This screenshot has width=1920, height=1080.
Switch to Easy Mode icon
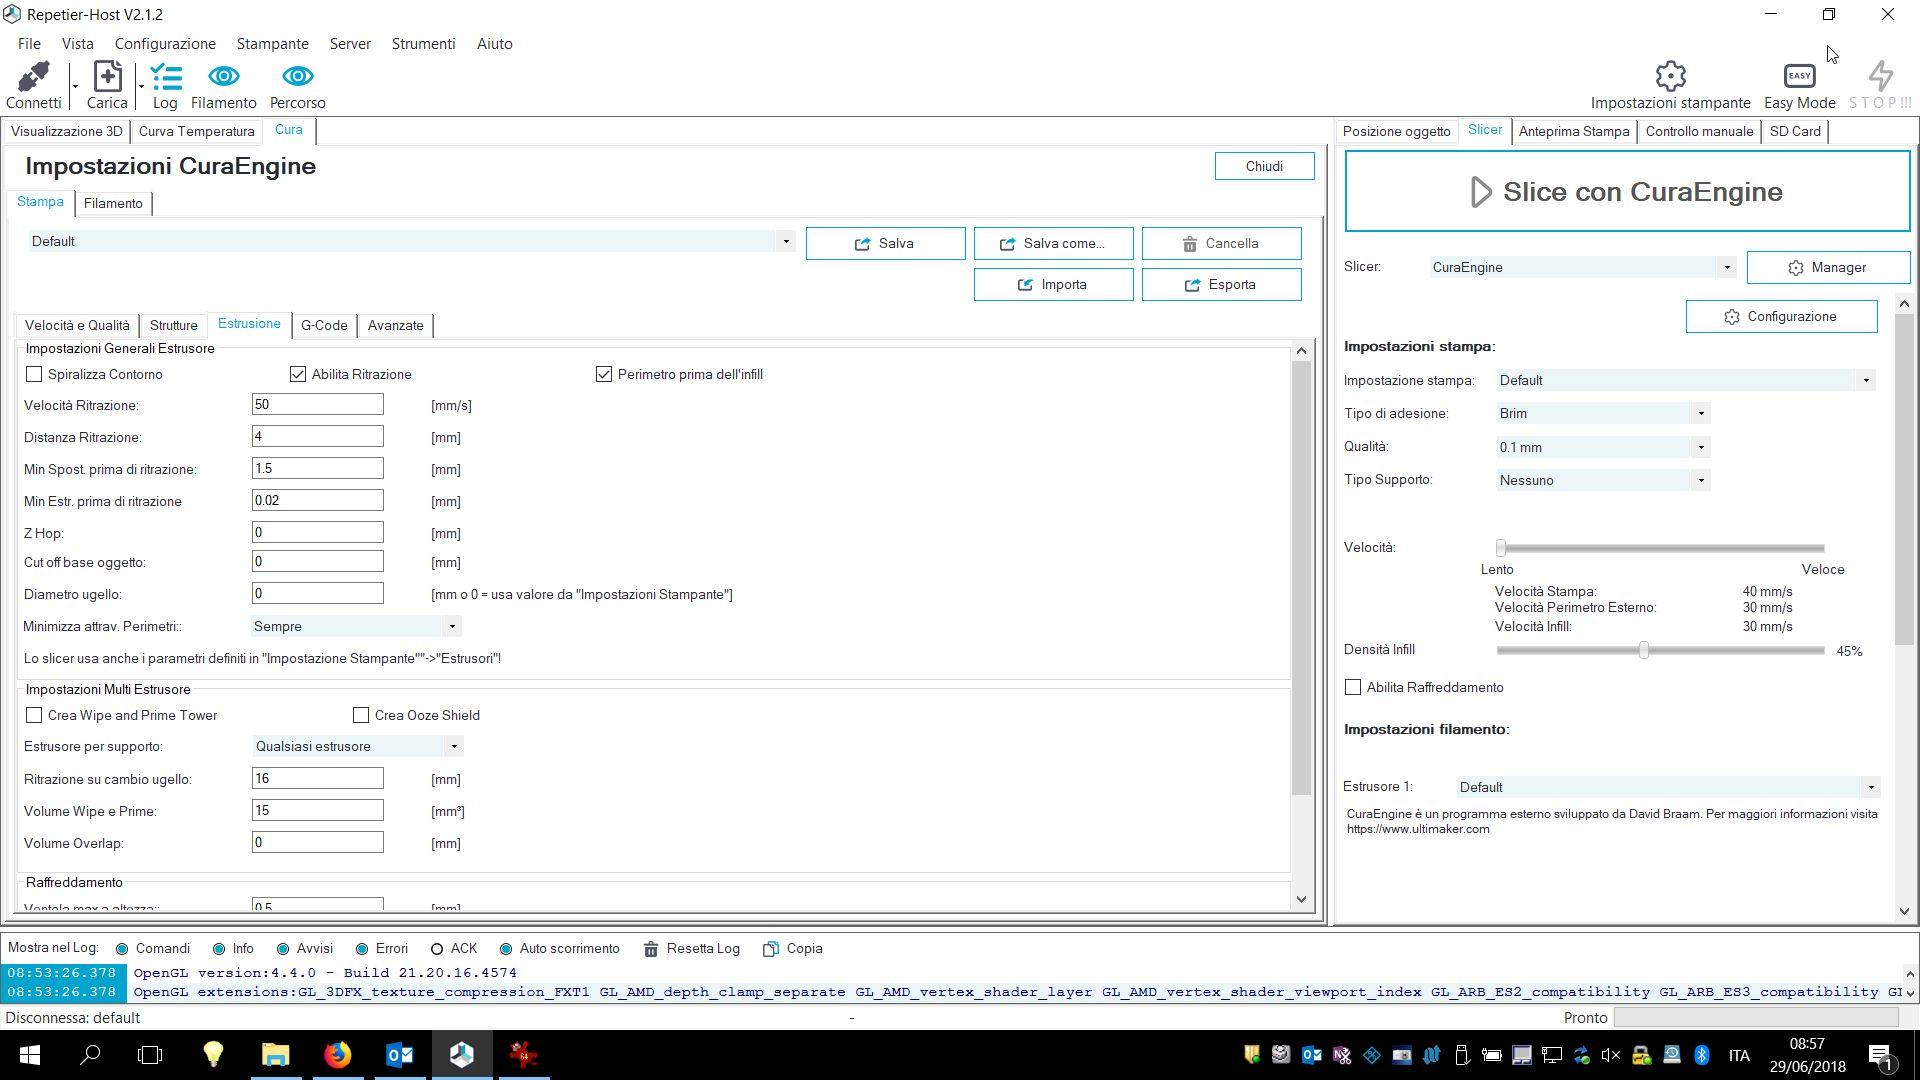(1798, 77)
